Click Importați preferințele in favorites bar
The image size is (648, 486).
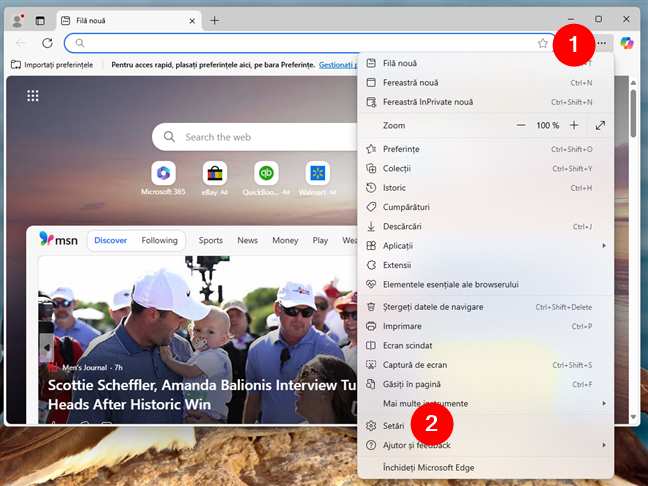(52, 65)
